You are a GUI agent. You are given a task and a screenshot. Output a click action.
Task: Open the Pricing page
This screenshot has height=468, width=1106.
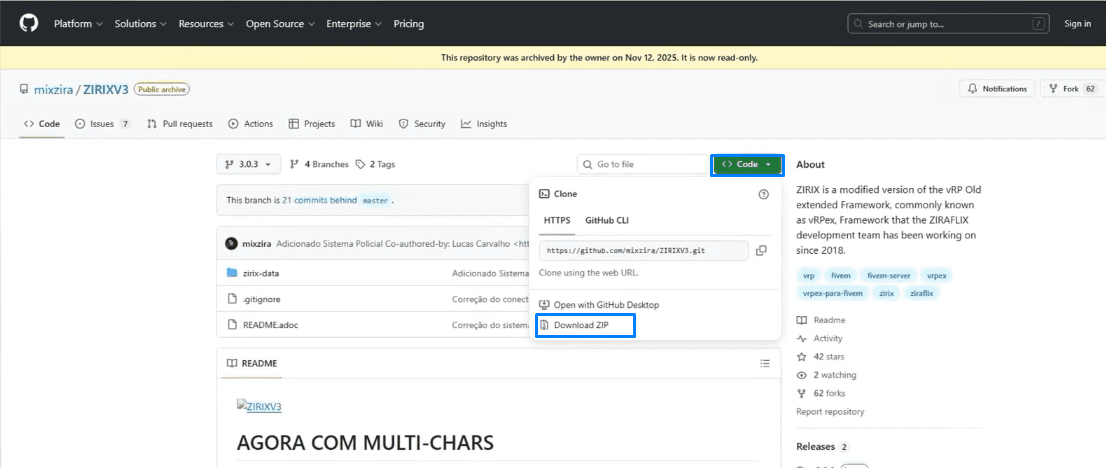coord(408,23)
